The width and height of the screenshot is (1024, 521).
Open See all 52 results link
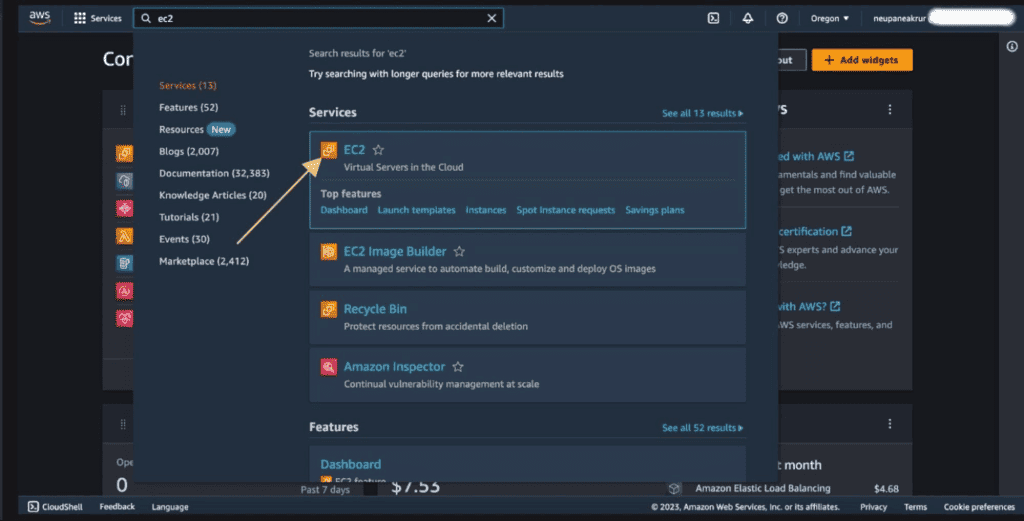[703, 428]
